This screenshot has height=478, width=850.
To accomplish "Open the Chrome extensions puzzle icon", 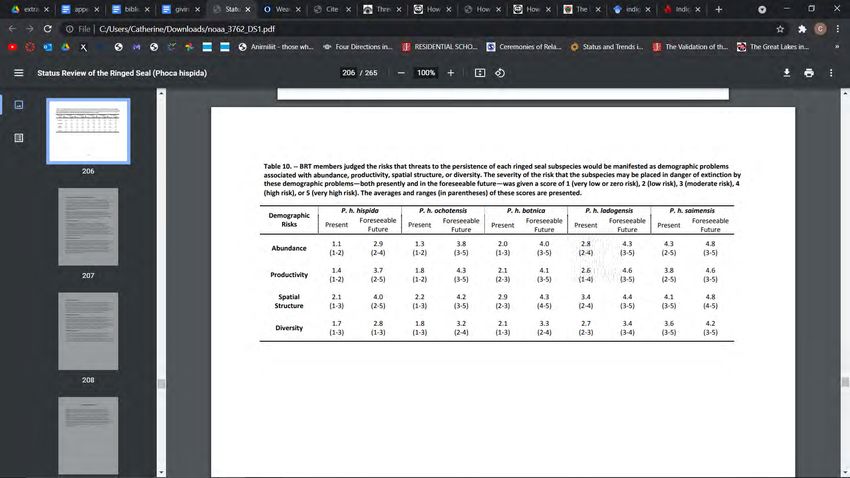I will click(802, 29).
